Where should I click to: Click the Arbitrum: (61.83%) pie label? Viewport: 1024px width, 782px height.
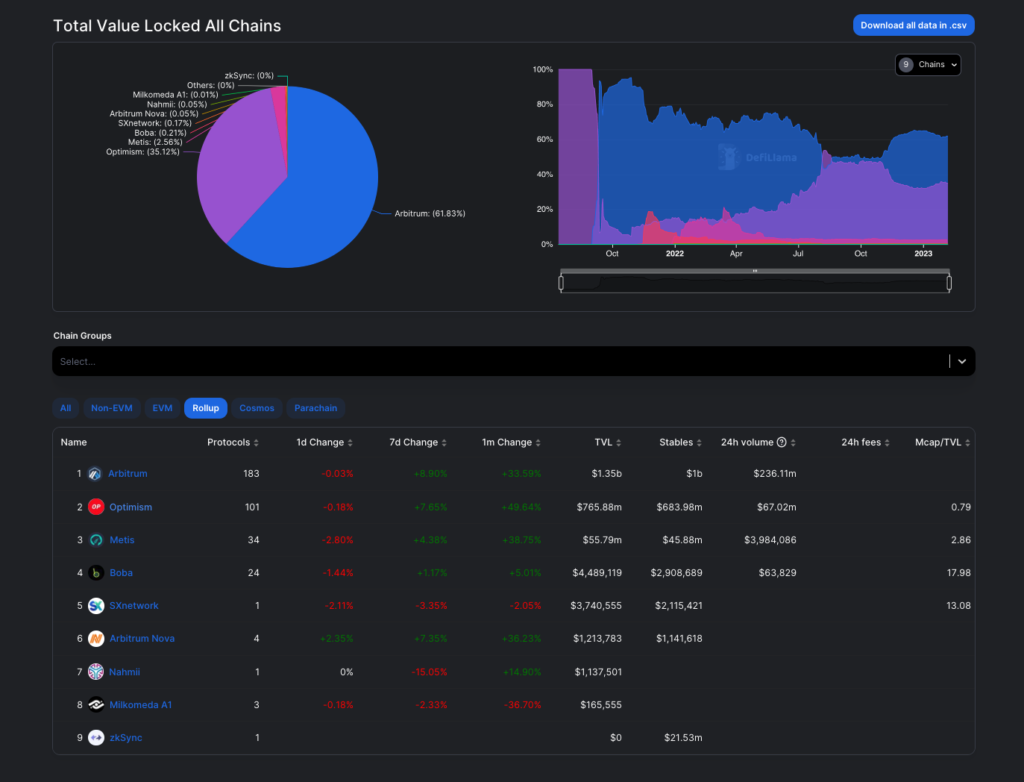pyautogui.click(x=430, y=214)
